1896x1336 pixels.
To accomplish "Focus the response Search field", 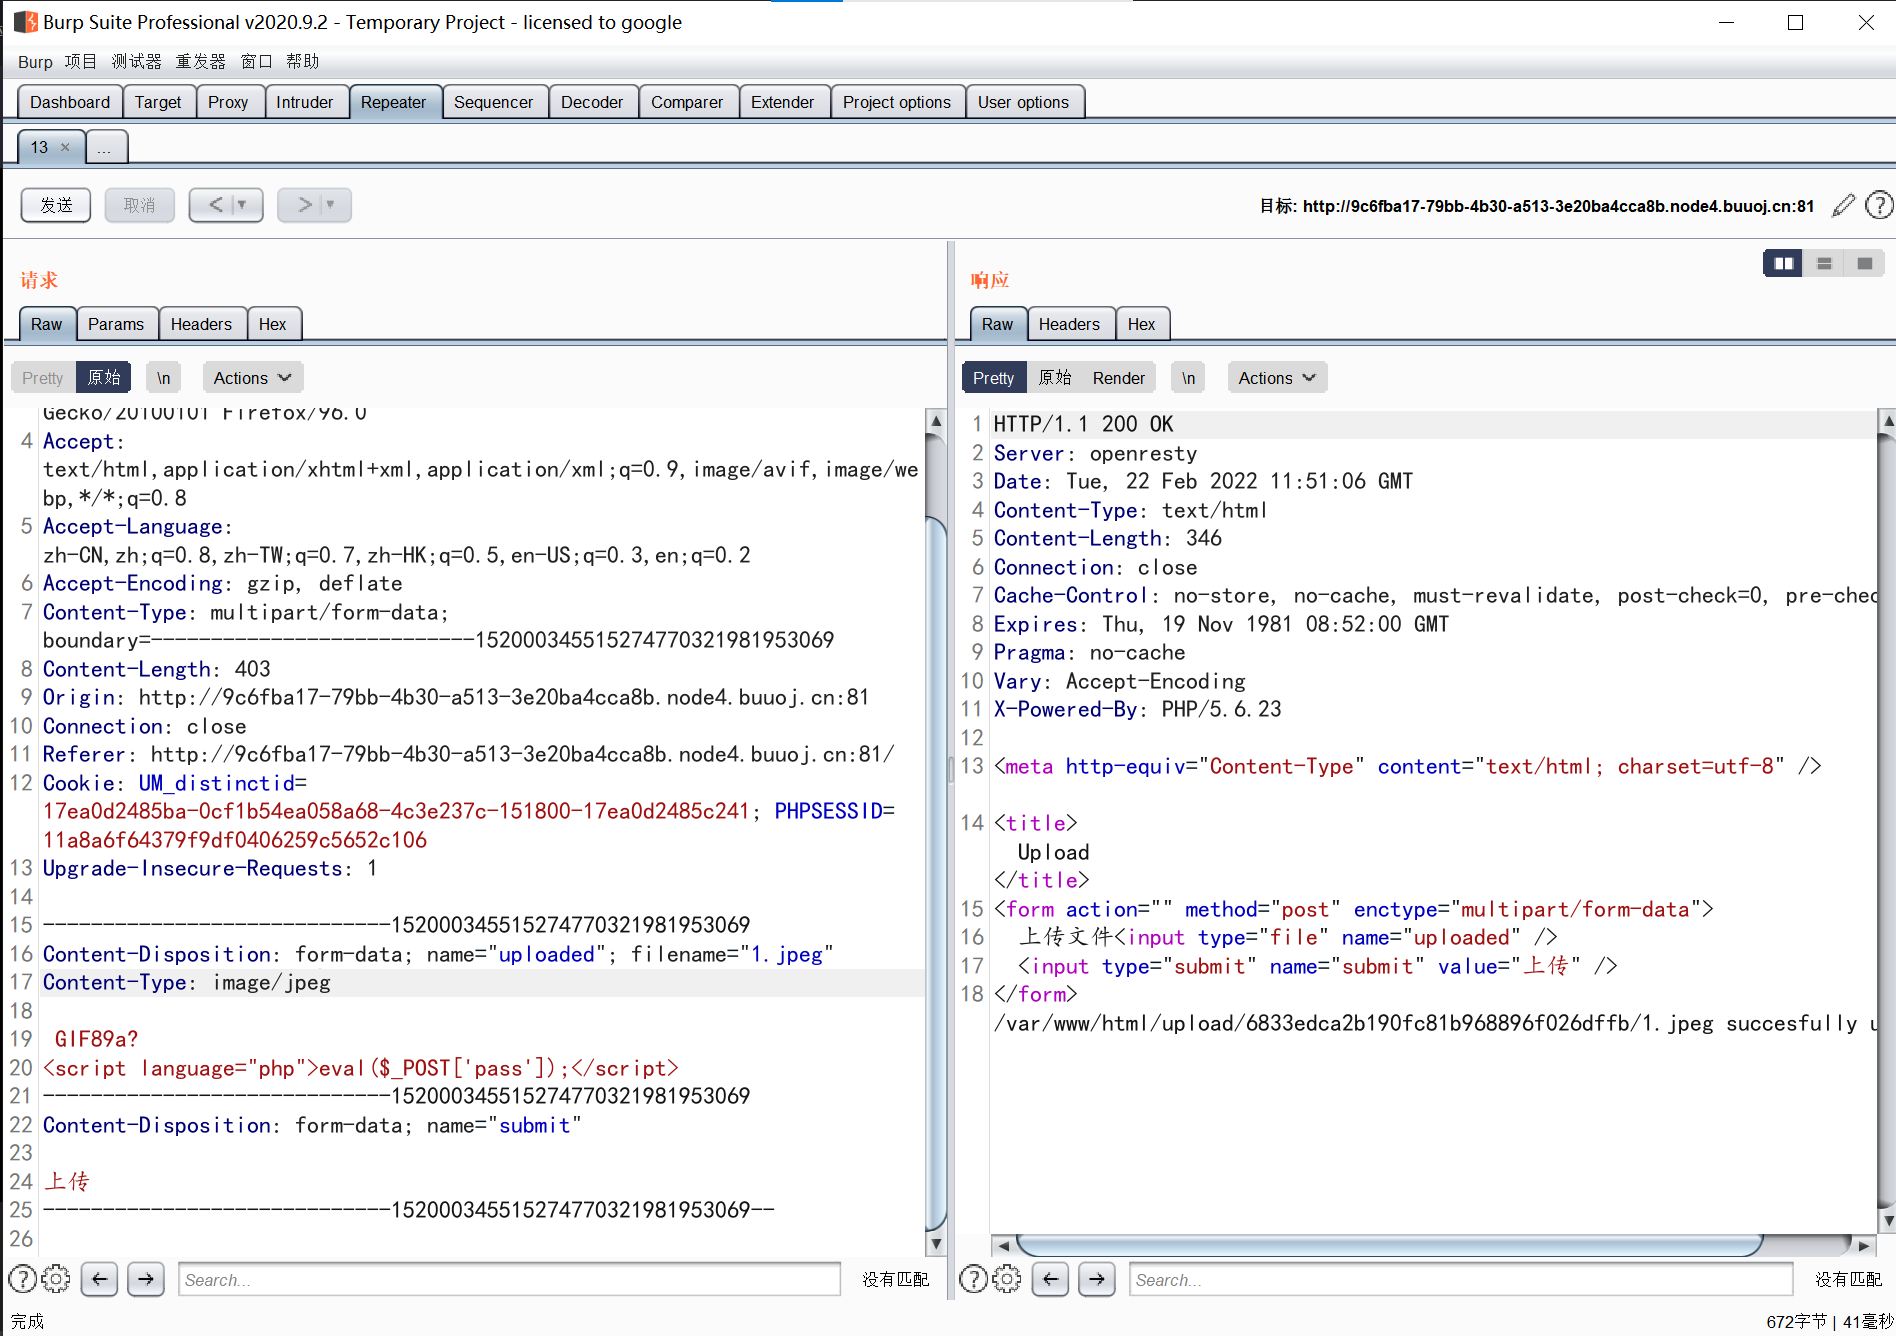I will pyautogui.click(x=1460, y=1279).
